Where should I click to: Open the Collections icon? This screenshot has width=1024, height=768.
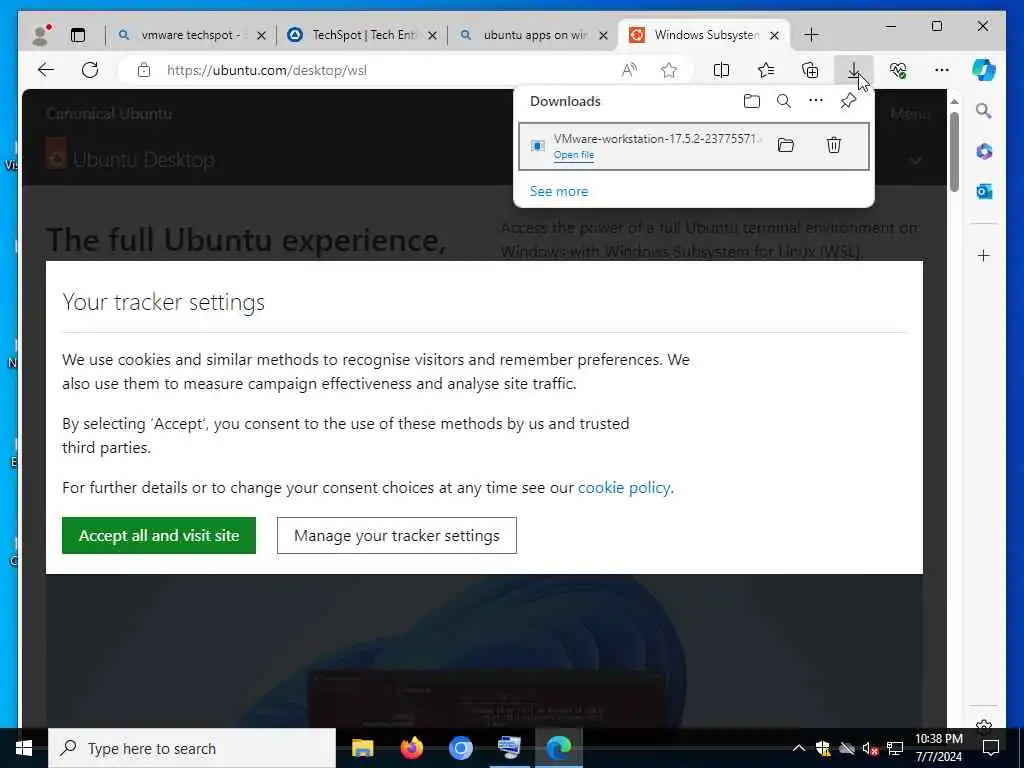coord(810,70)
